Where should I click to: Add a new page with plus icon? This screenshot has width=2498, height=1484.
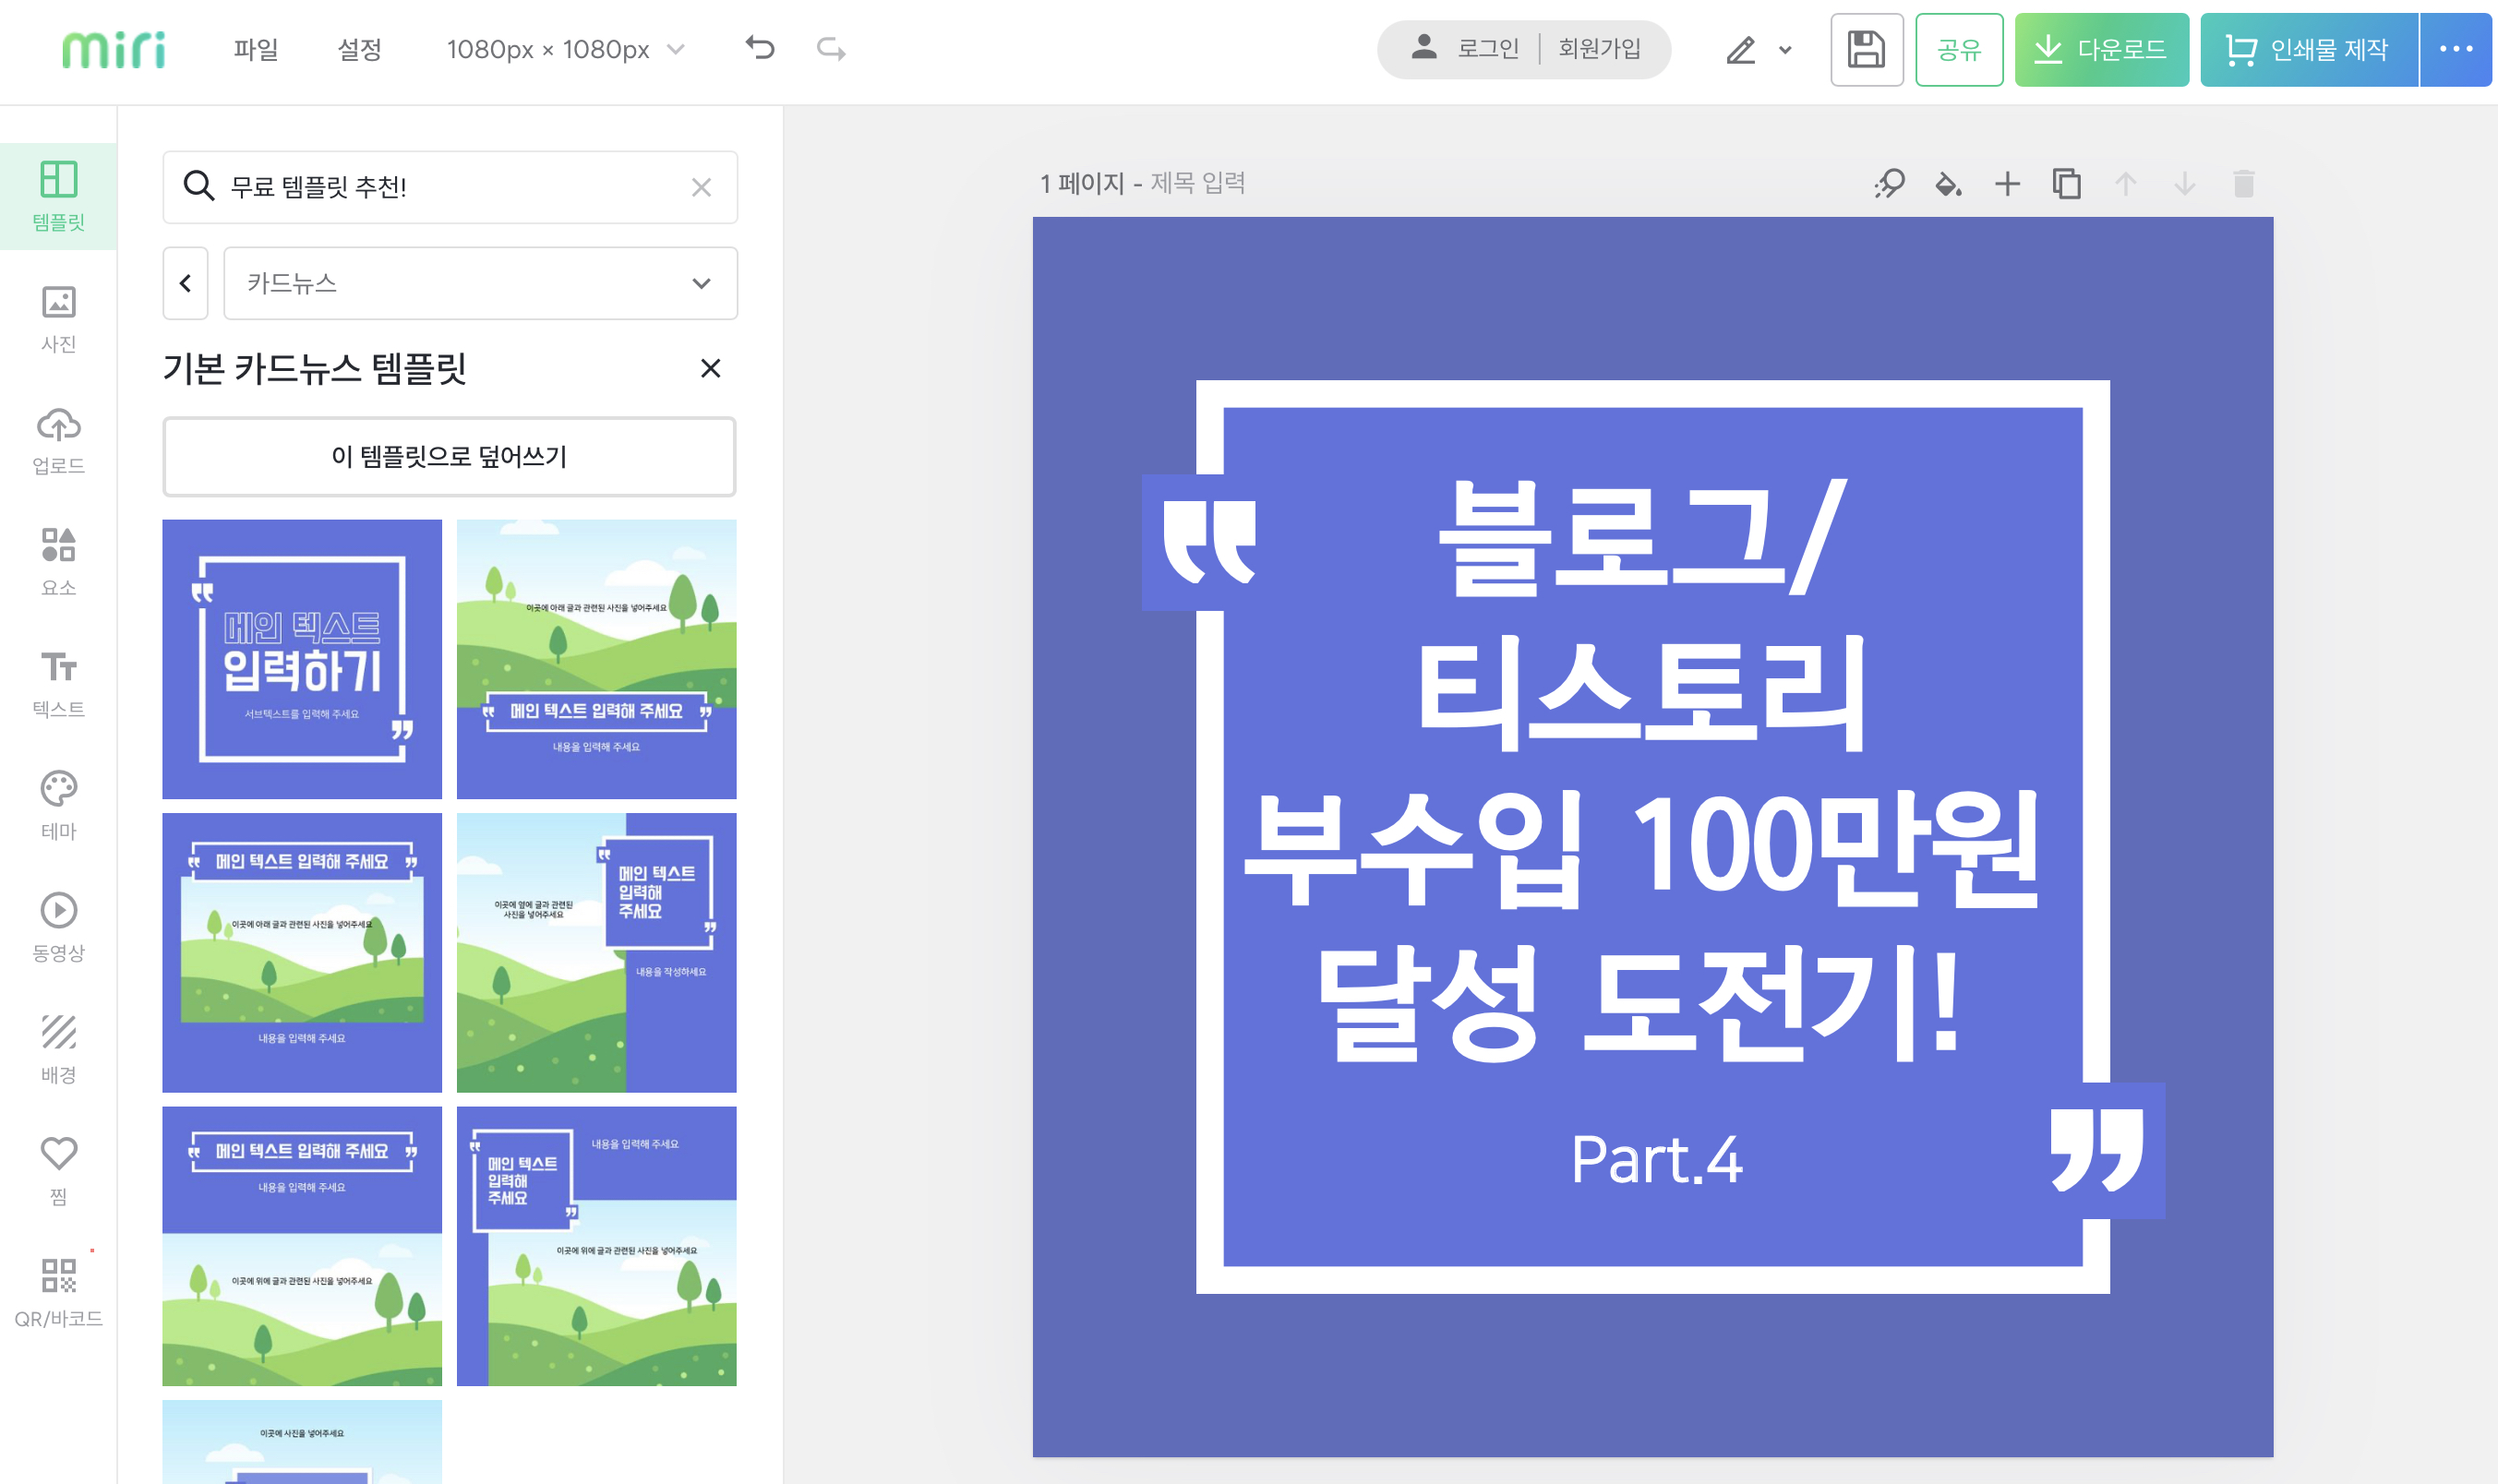pos(2007,184)
